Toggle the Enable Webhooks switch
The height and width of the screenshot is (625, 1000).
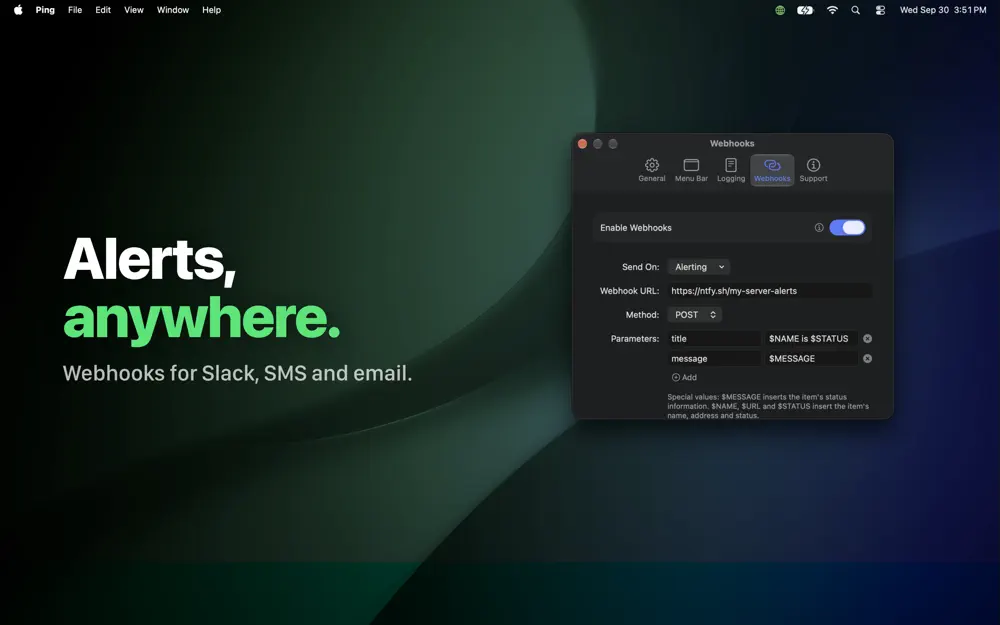(x=847, y=228)
